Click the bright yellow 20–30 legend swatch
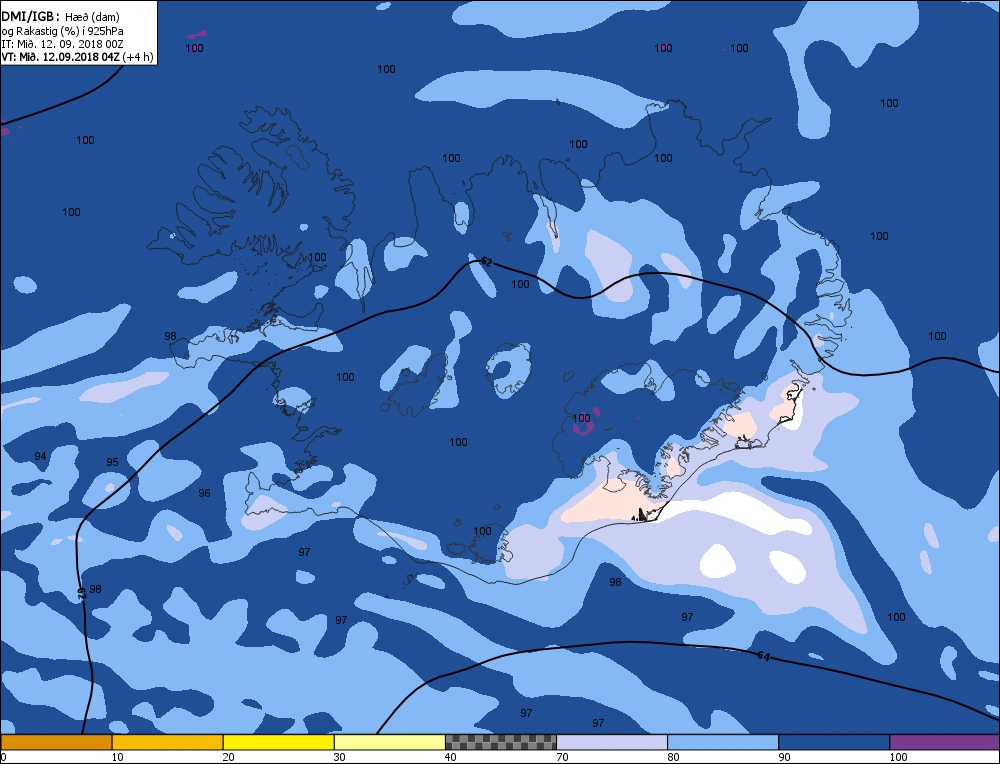The width and height of the screenshot is (1000, 764). (x=278, y=742)
